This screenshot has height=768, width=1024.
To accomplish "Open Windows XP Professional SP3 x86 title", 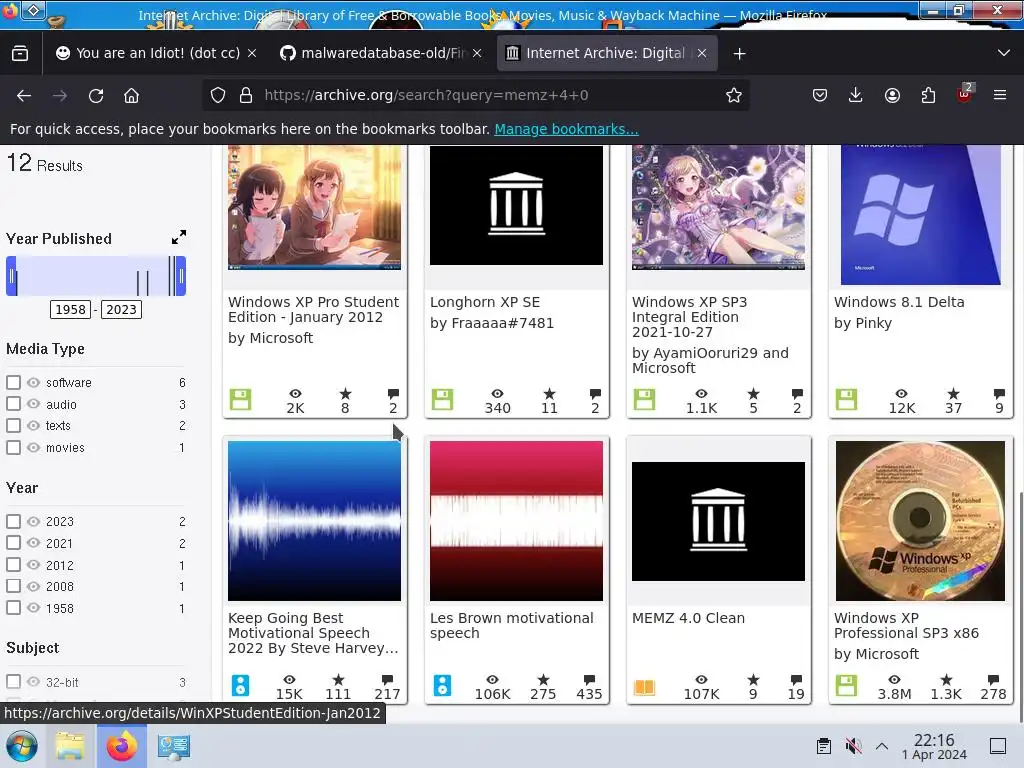I will (906, 625).
